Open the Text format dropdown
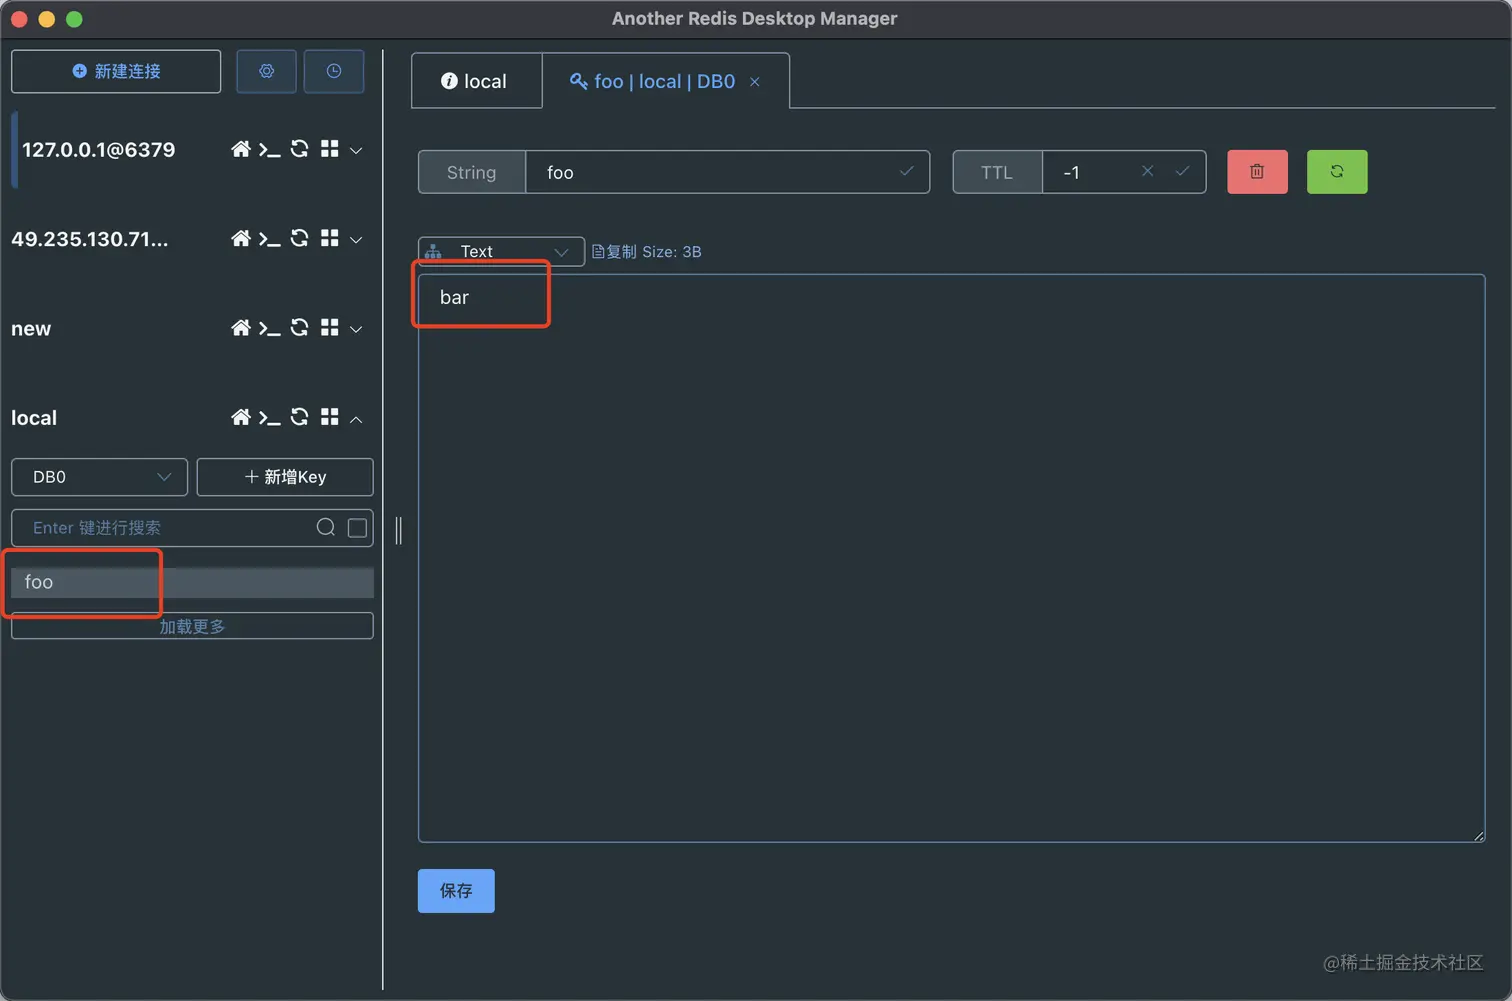Image resolution: width=1512 pixels, height=1001 pixels. [501, 251]
